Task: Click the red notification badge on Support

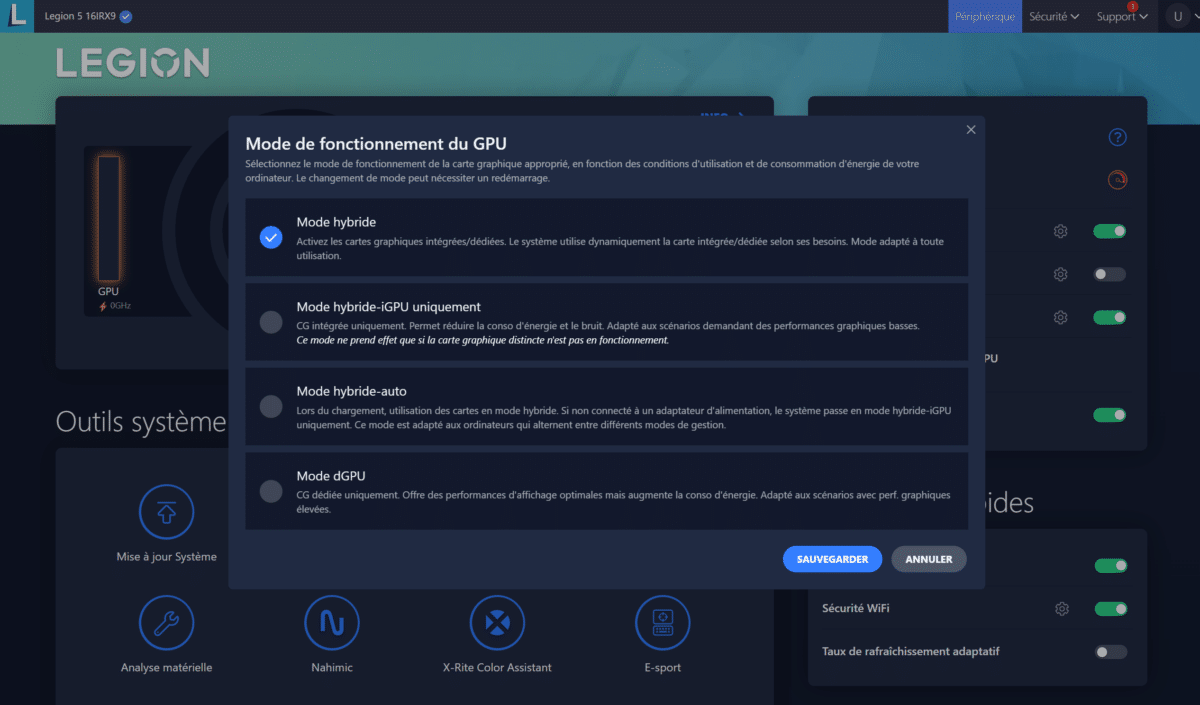Action: (1133, 7)
